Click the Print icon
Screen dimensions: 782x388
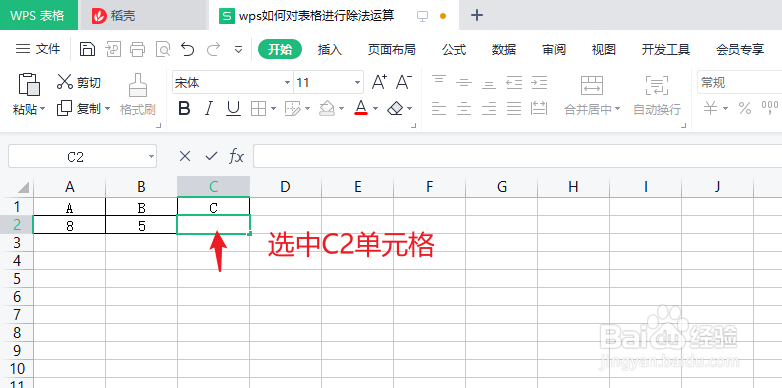pyautogui.click(x=138, y=49)
